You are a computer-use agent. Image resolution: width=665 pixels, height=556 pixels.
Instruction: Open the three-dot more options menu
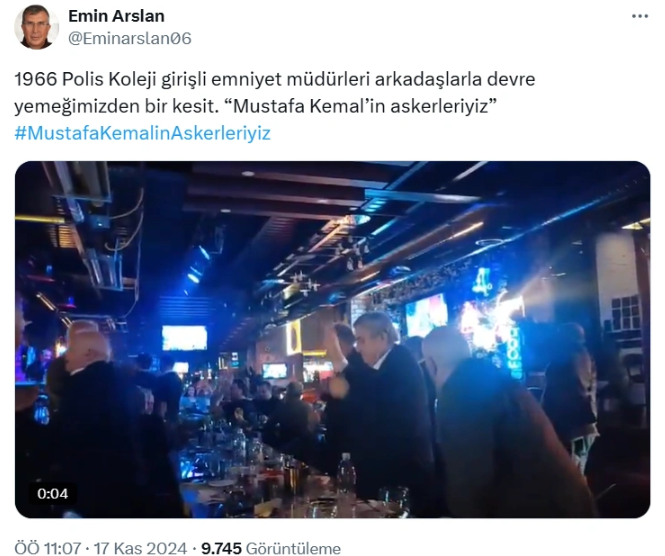pyautogui.click(x=640, y=16)
